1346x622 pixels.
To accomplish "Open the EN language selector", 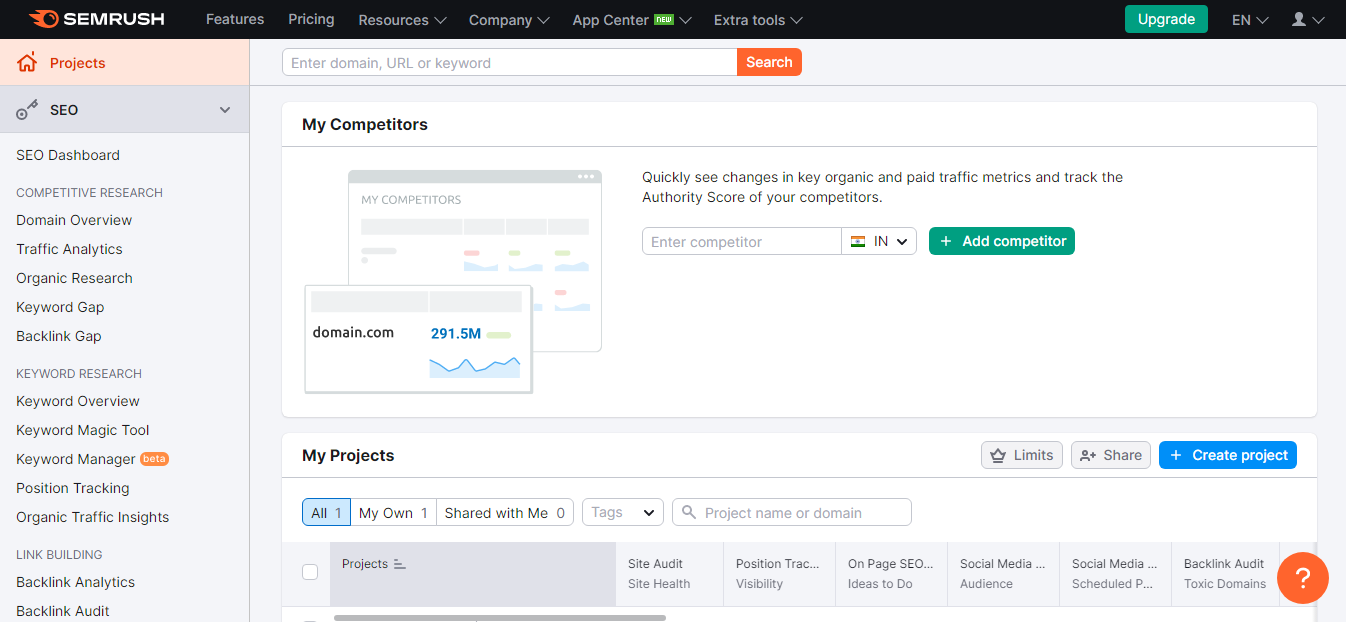I will pos(1250,20).
